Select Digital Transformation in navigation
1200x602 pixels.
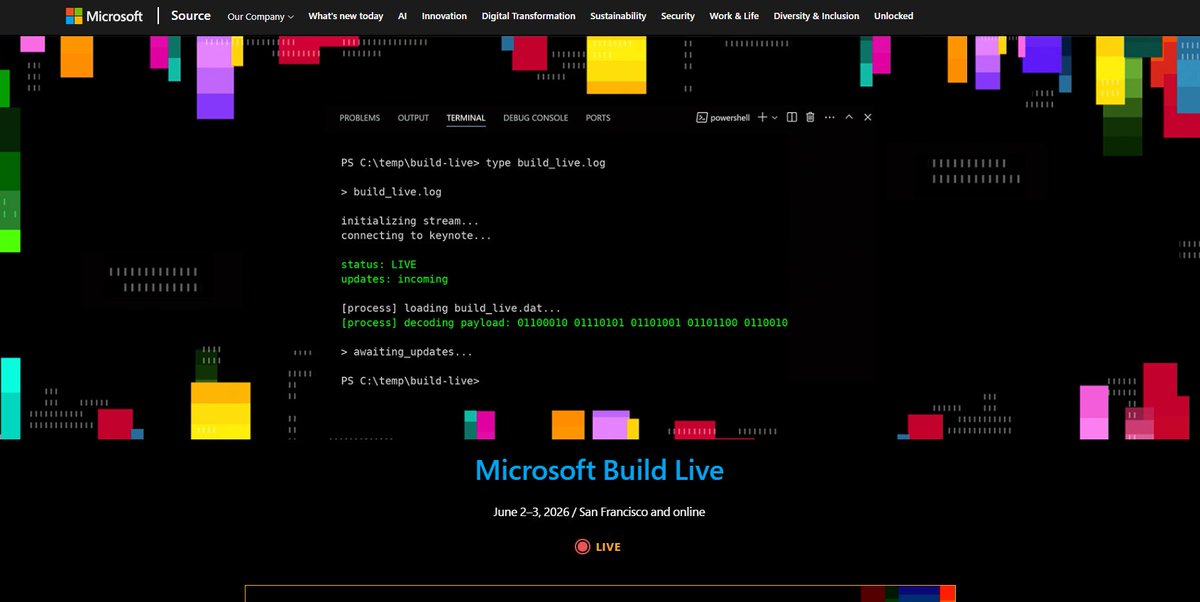(529, 16)
